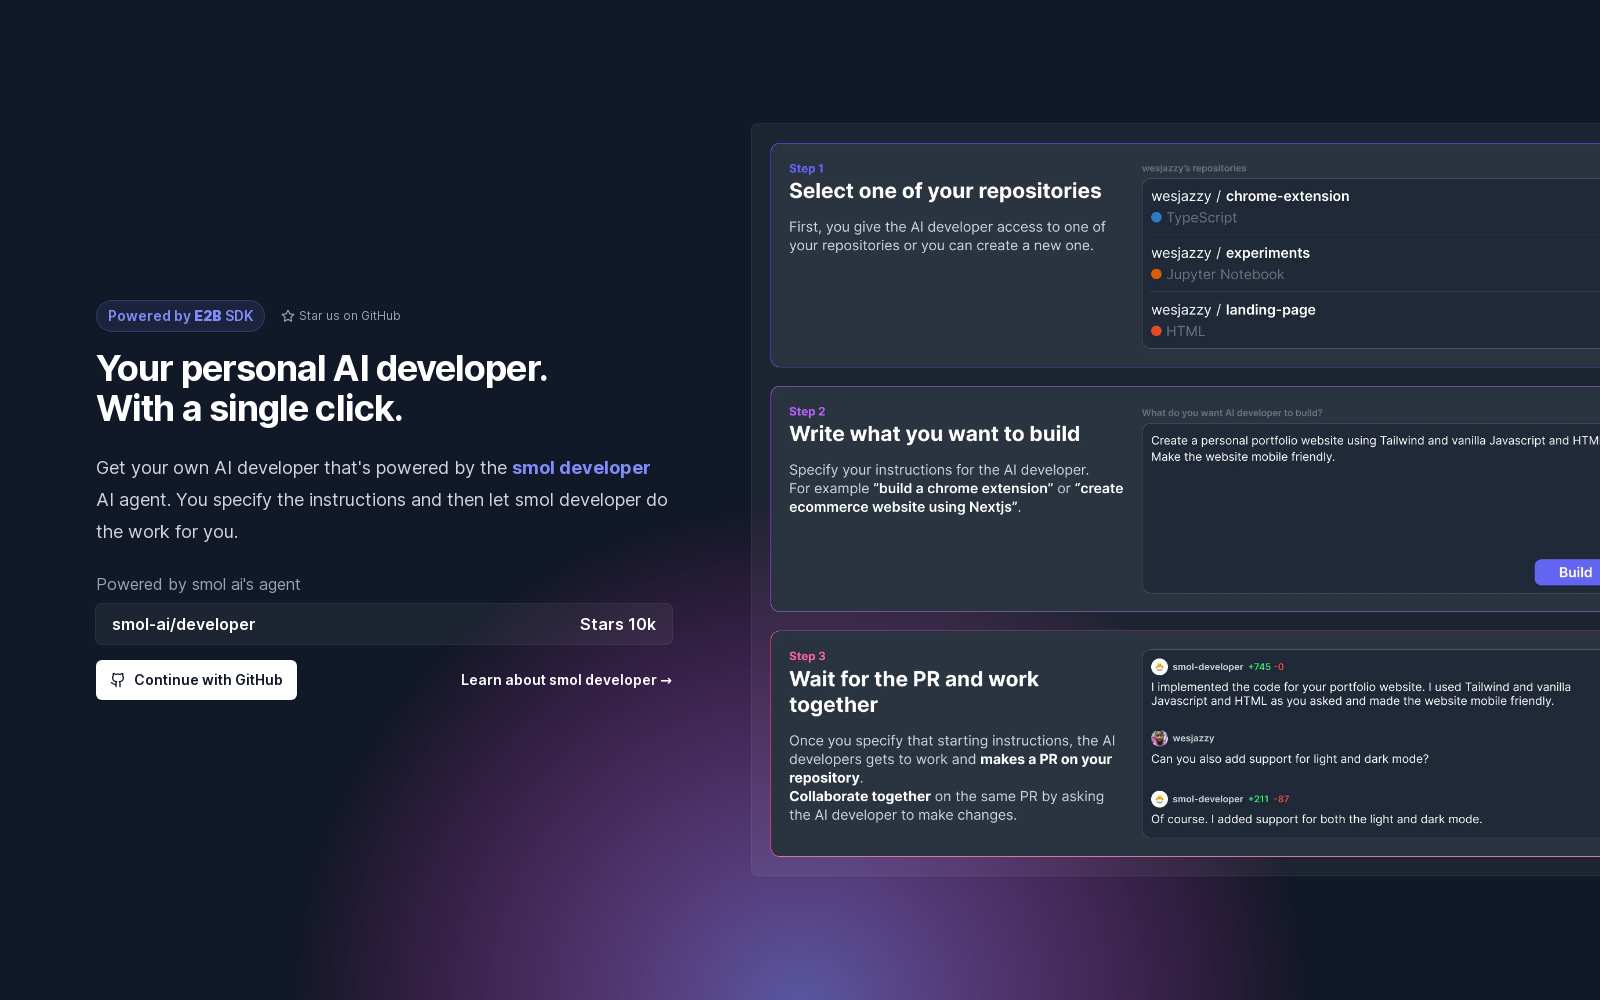Click Wait for the PR and work together heading

tap(914, 692)
